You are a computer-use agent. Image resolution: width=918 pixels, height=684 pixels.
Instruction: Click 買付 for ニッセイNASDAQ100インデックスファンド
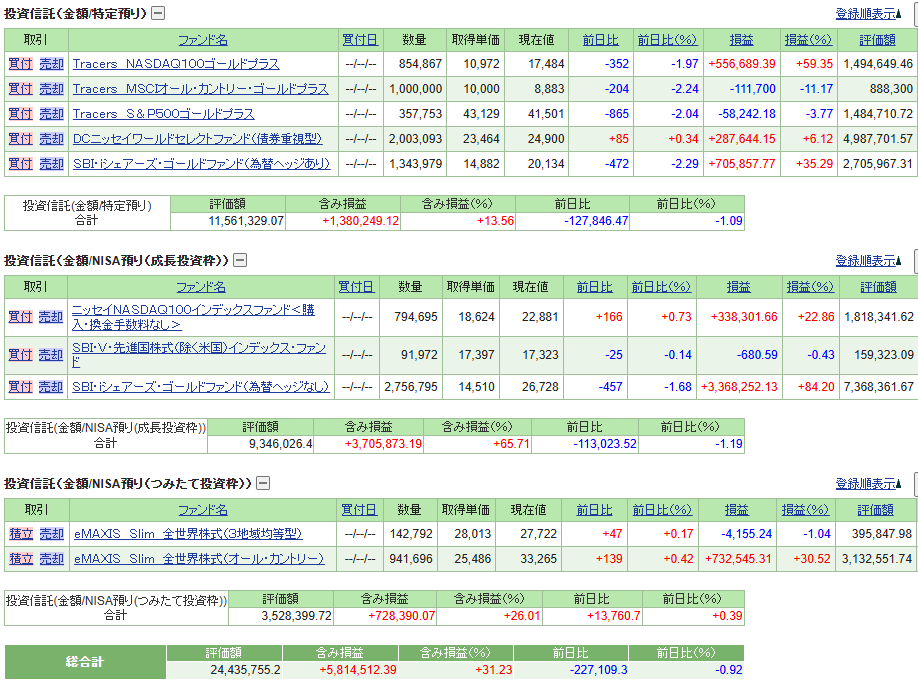[20, 317]
